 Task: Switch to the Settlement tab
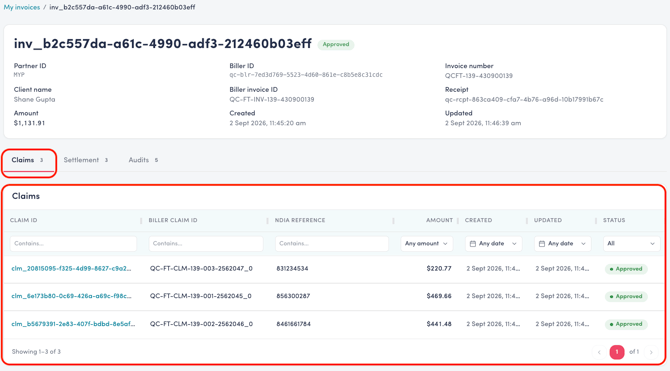[85, 160]
